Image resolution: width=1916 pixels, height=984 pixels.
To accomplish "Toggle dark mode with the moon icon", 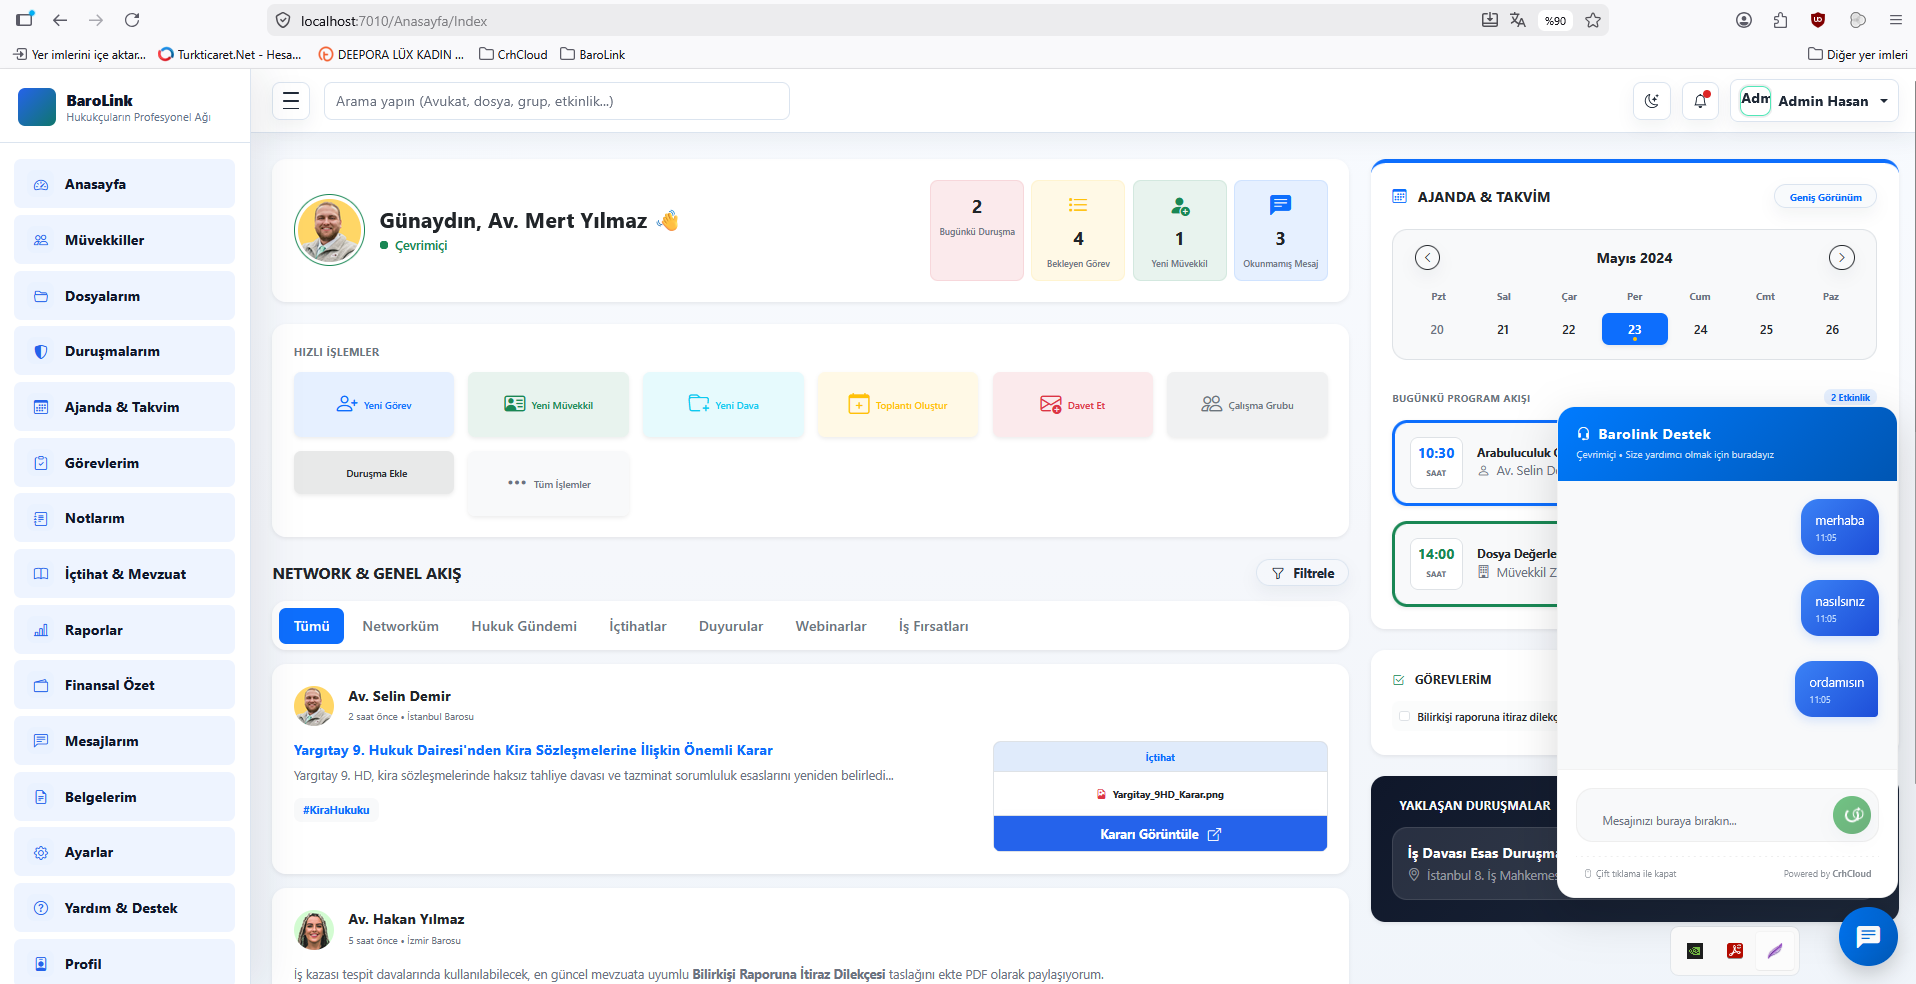I will coord(1652,101).
